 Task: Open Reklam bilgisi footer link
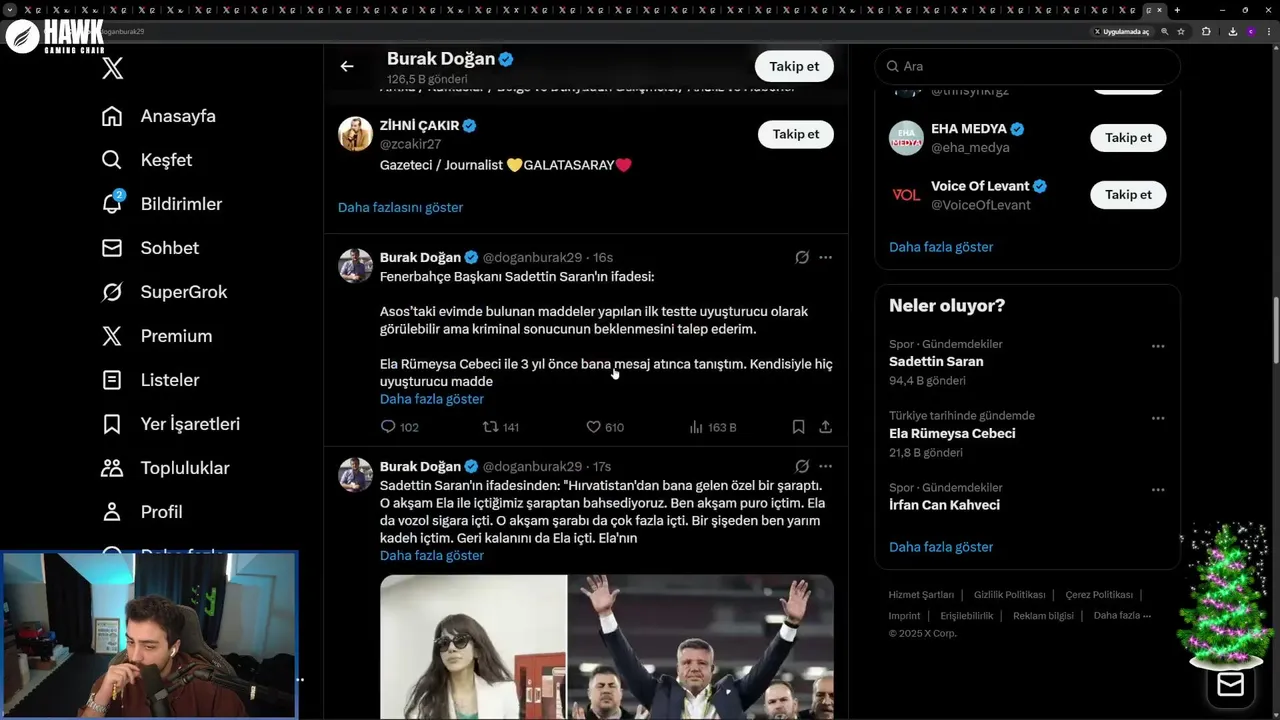tap(1043, 616)
